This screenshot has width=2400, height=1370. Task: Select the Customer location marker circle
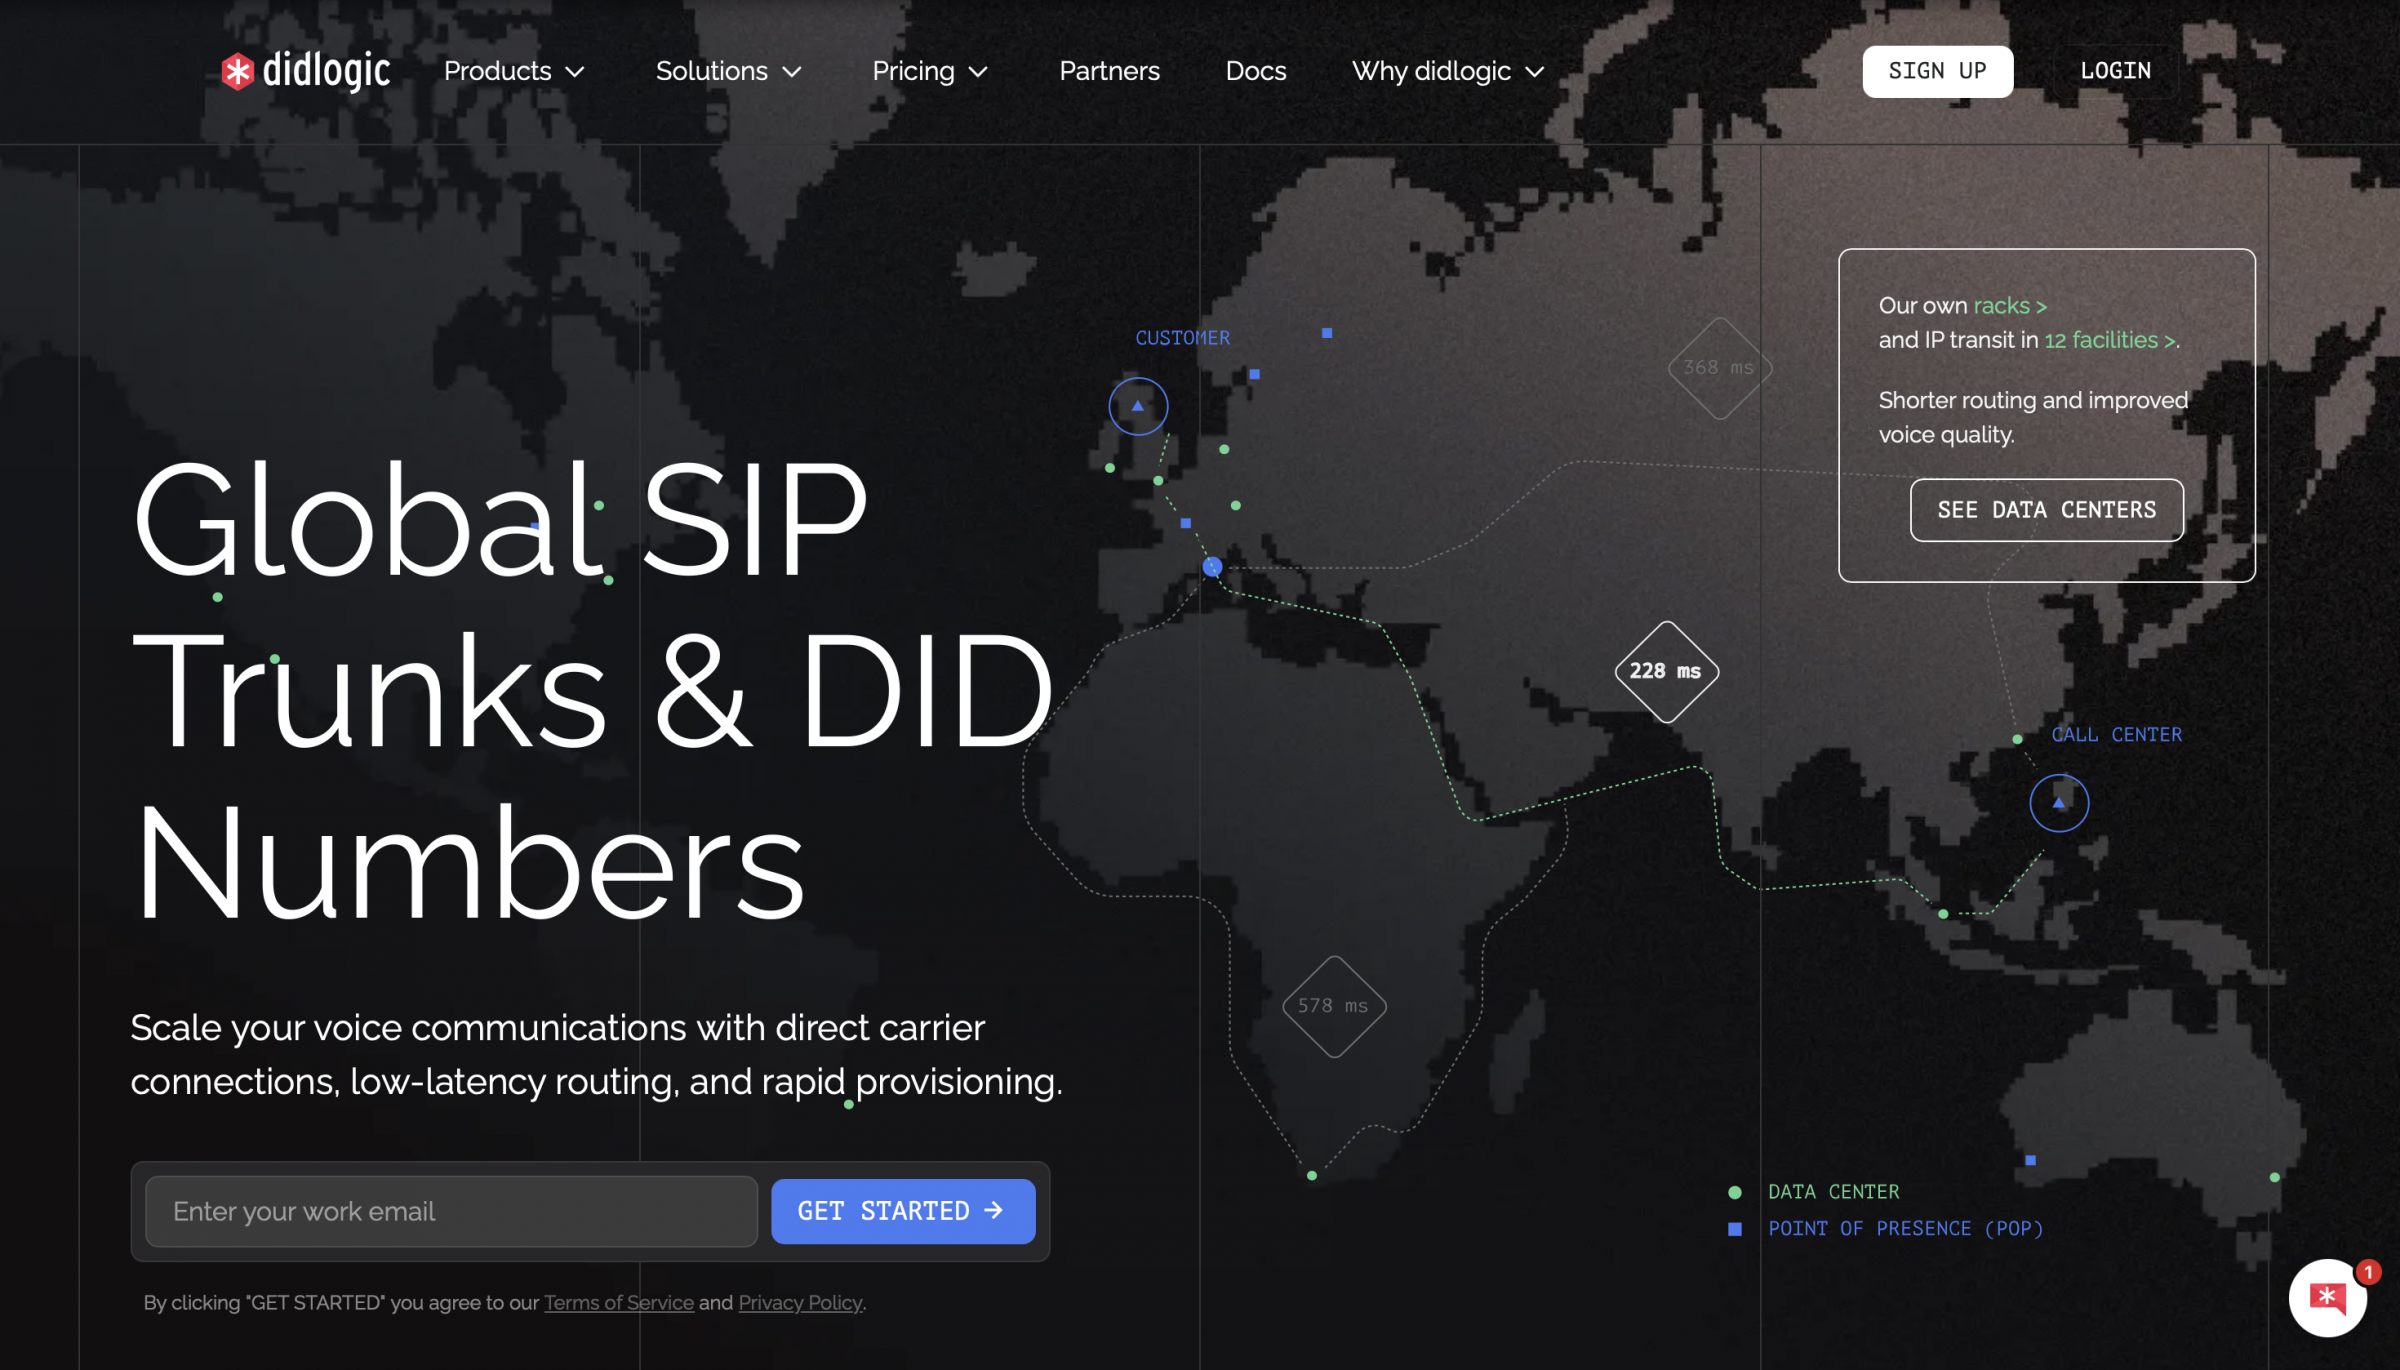[x=1138, y=406]
